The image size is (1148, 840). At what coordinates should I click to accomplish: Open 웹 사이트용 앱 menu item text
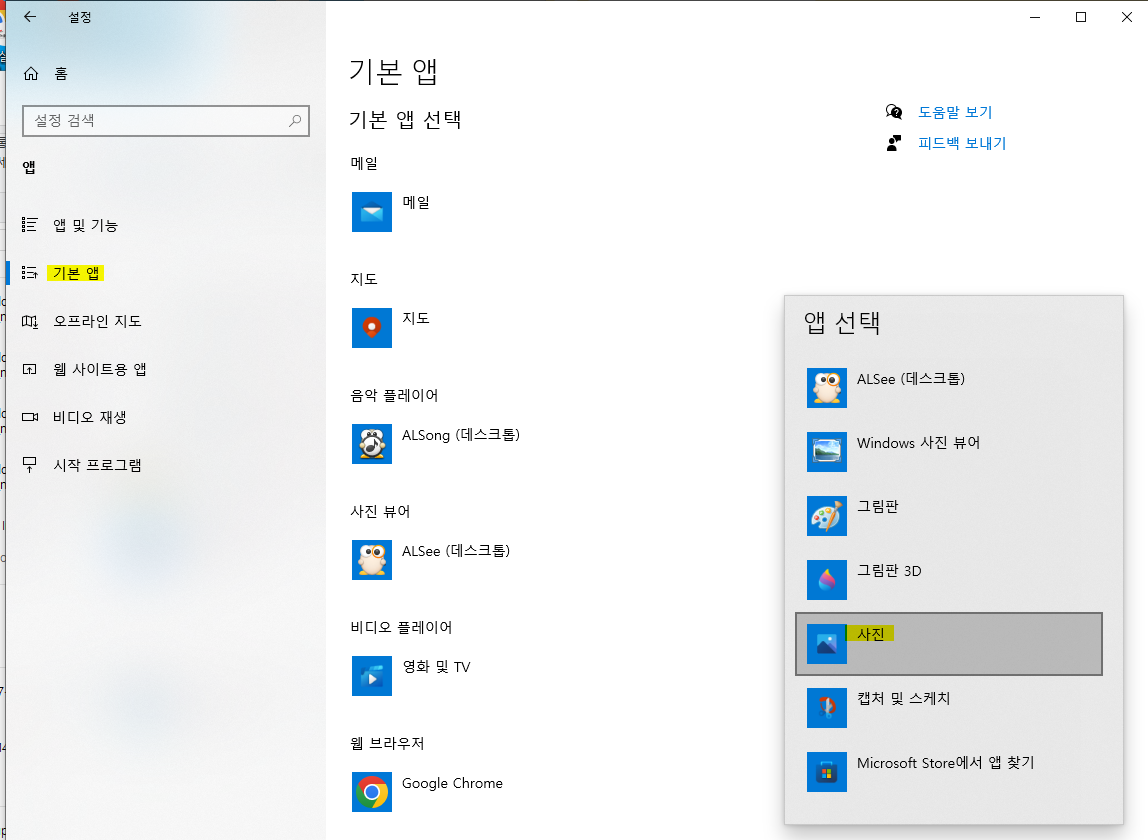point(100,369)
